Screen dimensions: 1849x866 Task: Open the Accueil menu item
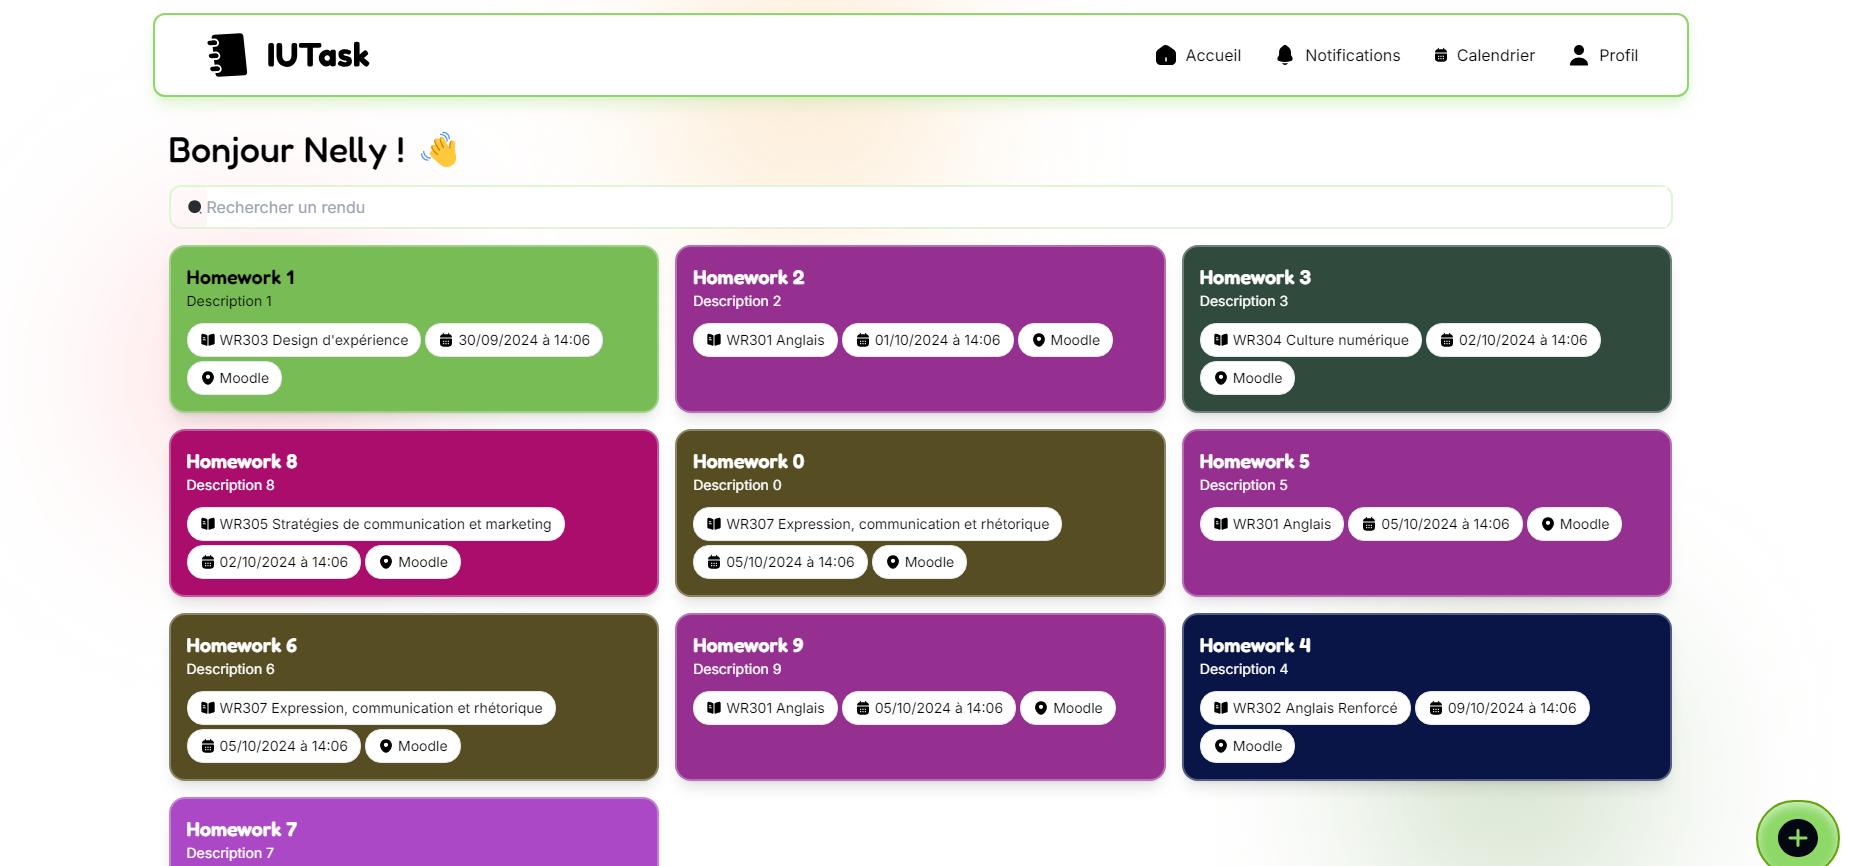pos(1212,55)
